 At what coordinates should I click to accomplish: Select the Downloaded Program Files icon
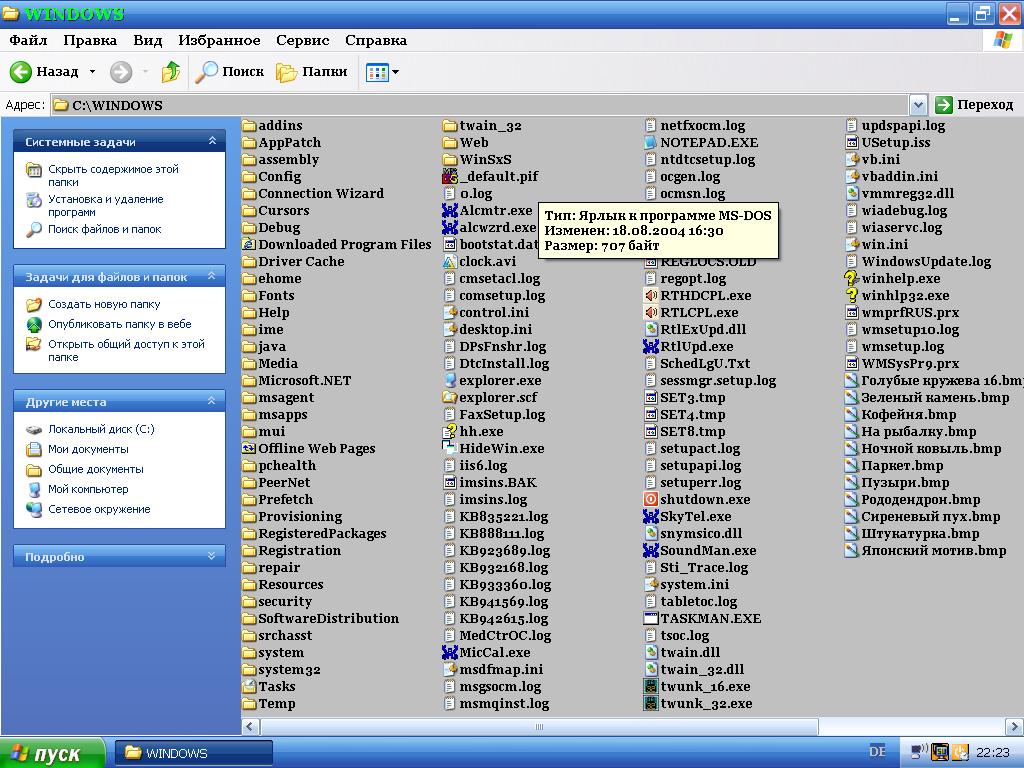(249, 244)
